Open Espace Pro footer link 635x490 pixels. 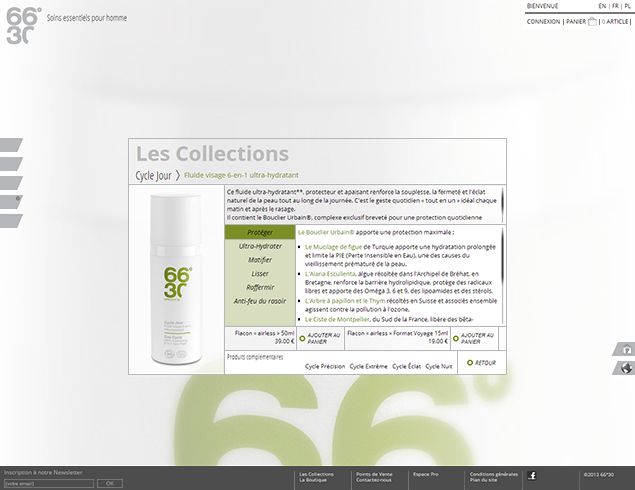[426, 474]
